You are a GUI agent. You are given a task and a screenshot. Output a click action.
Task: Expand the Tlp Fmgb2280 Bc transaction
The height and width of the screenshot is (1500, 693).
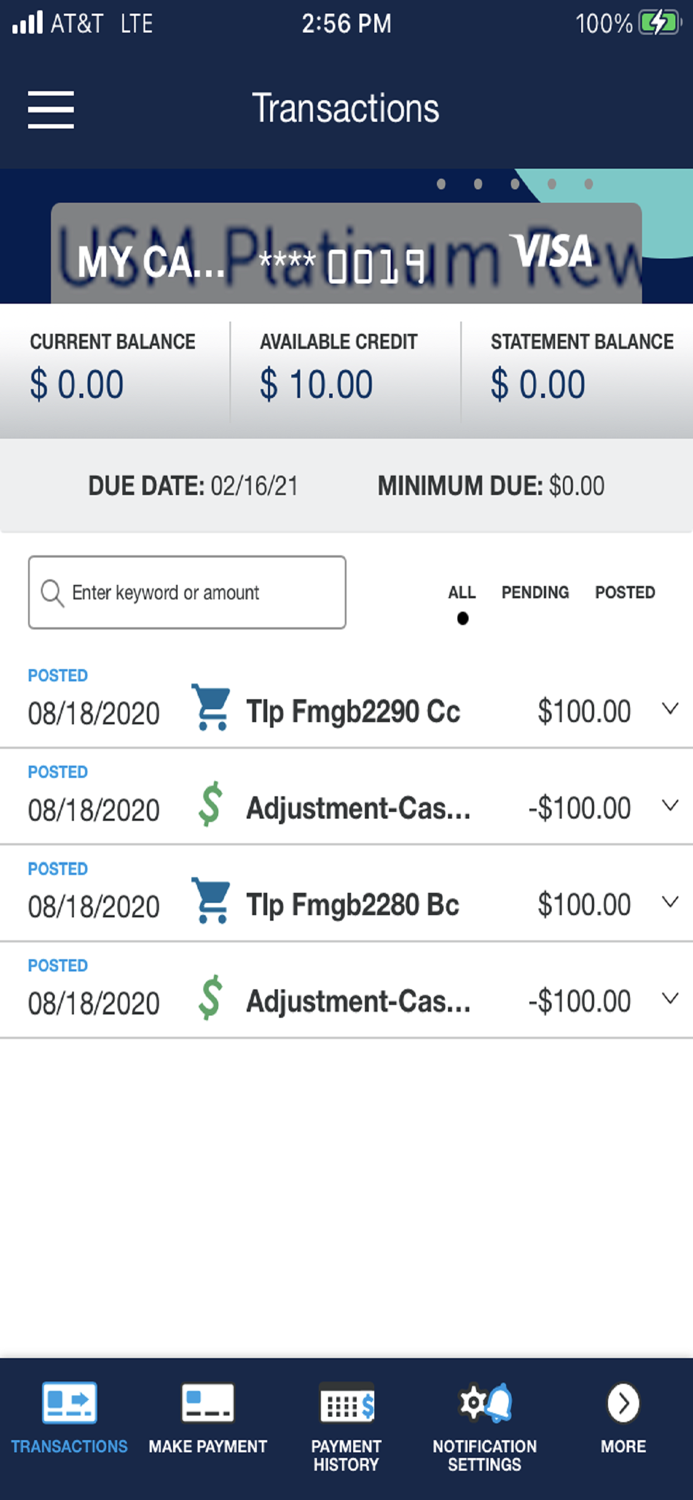point(669,901)
